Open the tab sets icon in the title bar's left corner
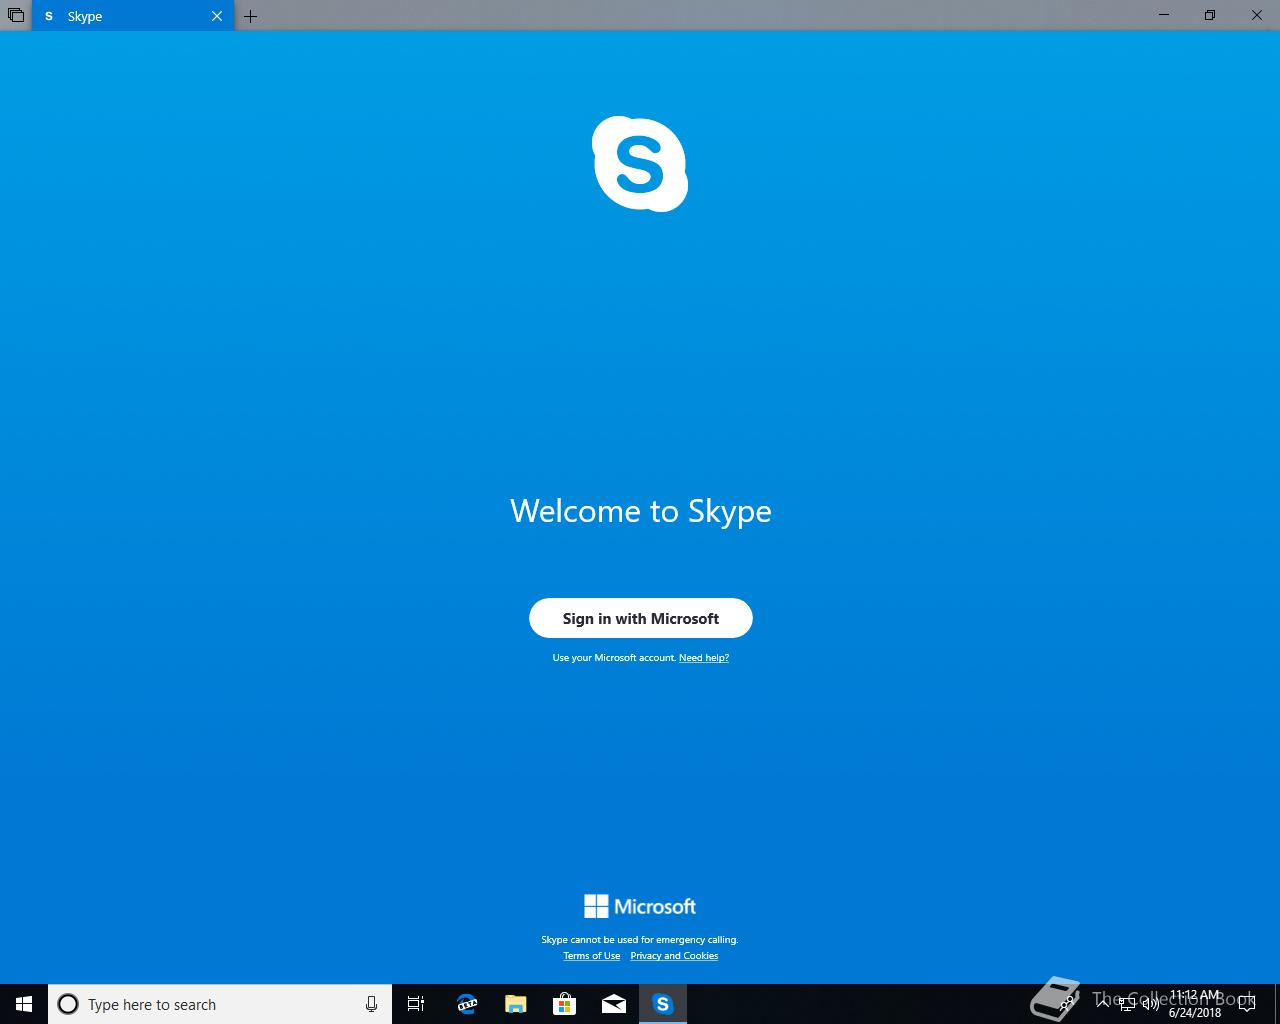The height and width of the screenshot is (1024, 1280). [16, 16]
